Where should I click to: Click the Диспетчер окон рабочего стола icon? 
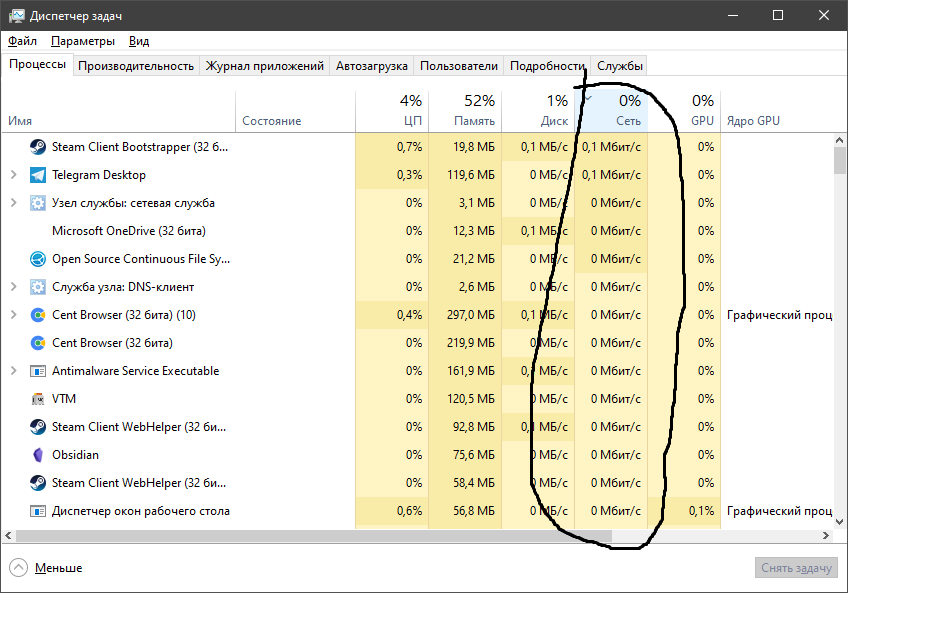point(38,511)
